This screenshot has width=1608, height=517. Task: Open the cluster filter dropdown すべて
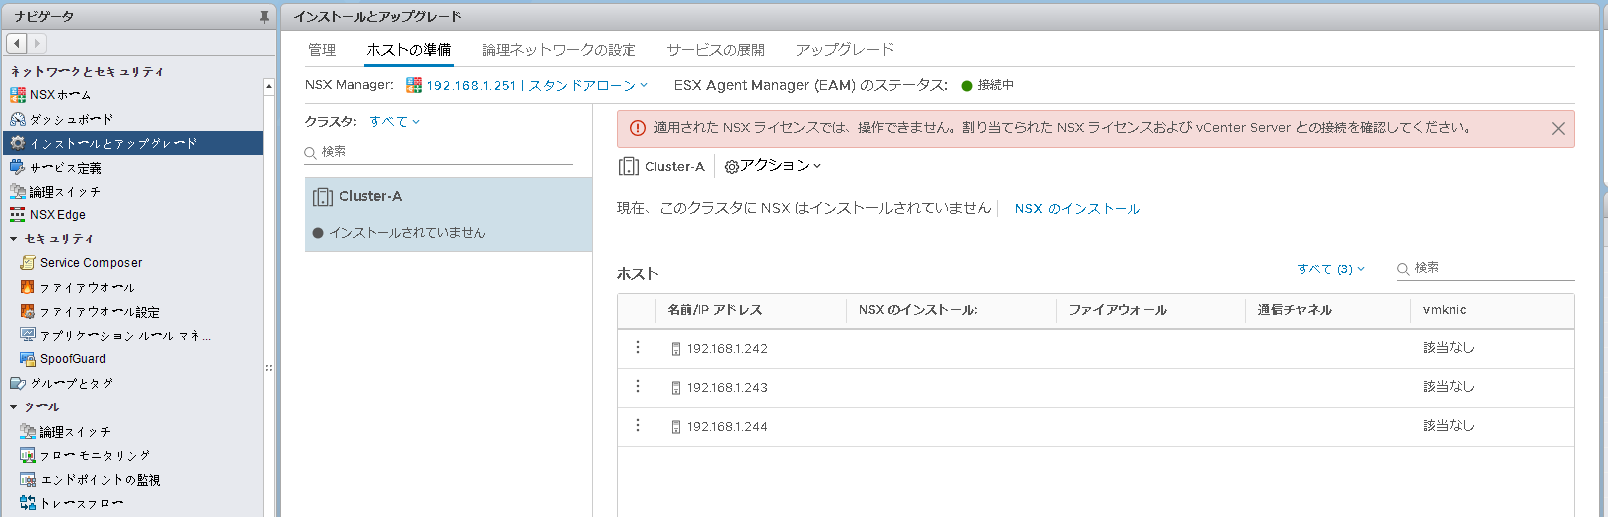(394, 122)
